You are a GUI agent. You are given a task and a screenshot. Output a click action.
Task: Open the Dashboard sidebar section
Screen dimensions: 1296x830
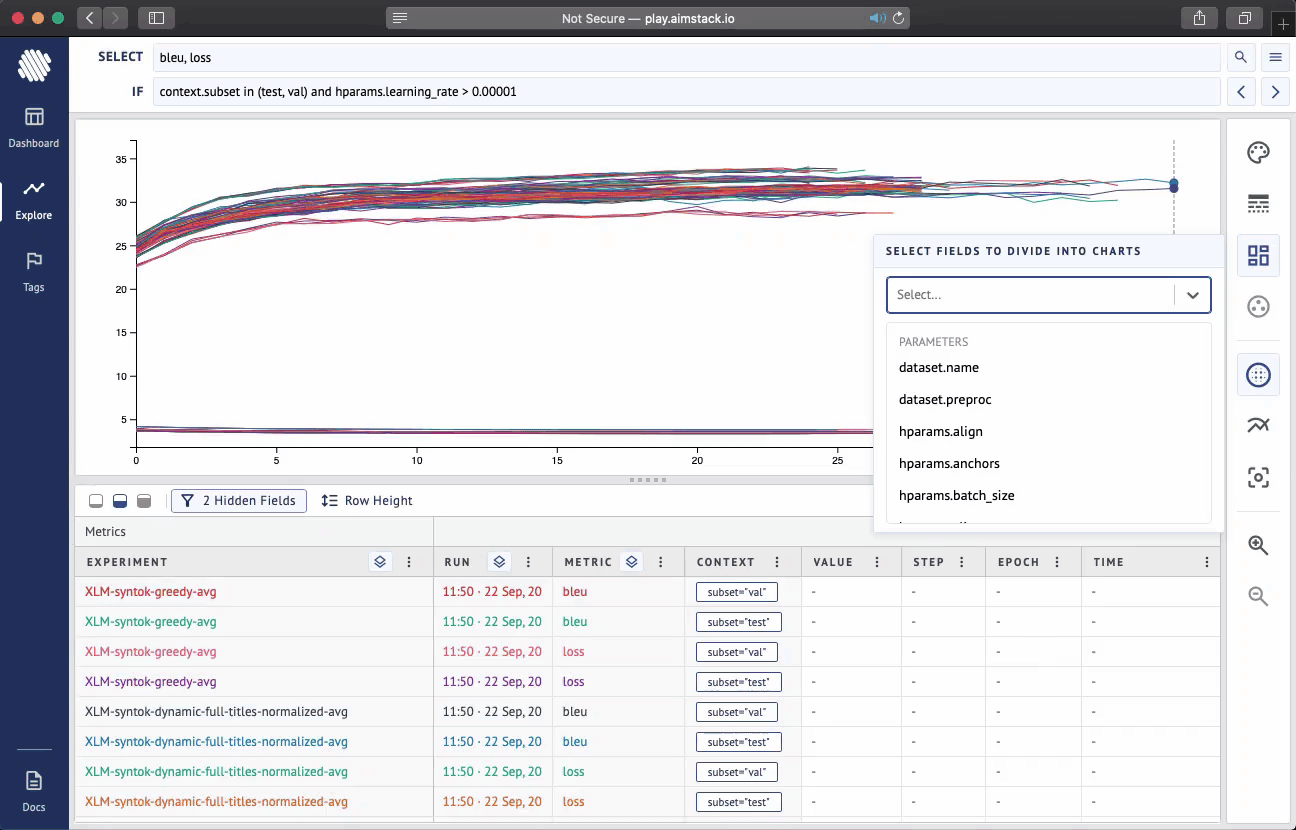[34, 128]
